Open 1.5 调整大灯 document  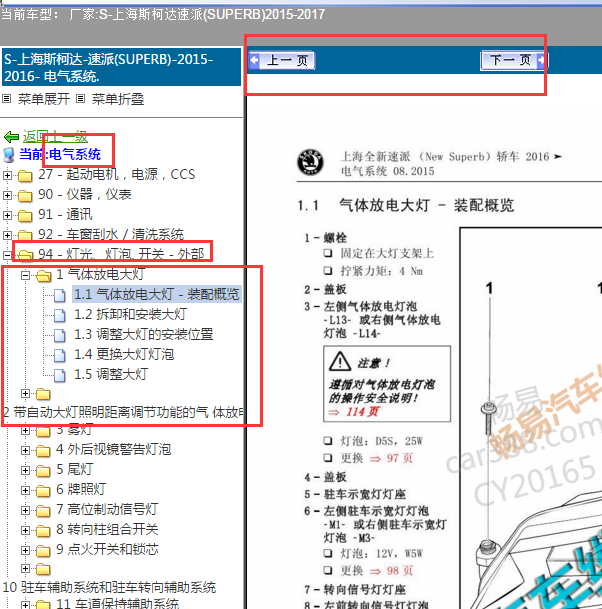(x=111, y=374)
